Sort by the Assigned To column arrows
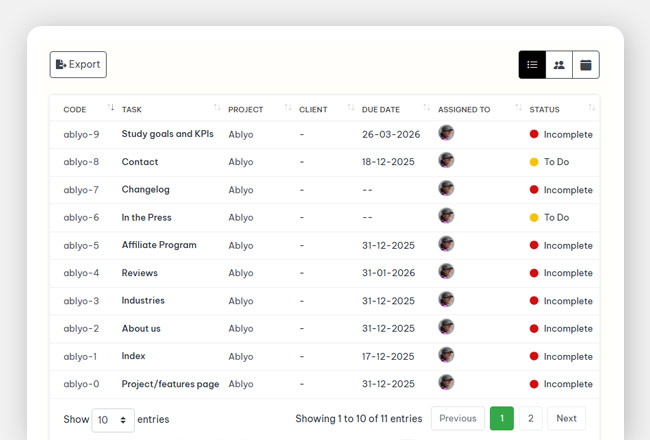The height and width of the screenshot is (440, 650). pyautogui.click(x=518, y=108)
